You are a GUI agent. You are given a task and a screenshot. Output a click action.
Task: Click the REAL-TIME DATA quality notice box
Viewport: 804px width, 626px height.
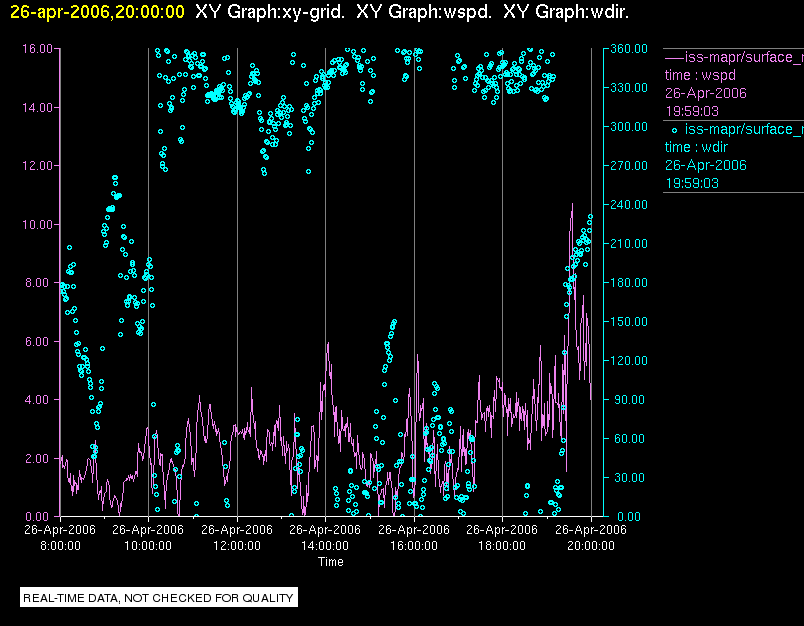pos(159,598)
